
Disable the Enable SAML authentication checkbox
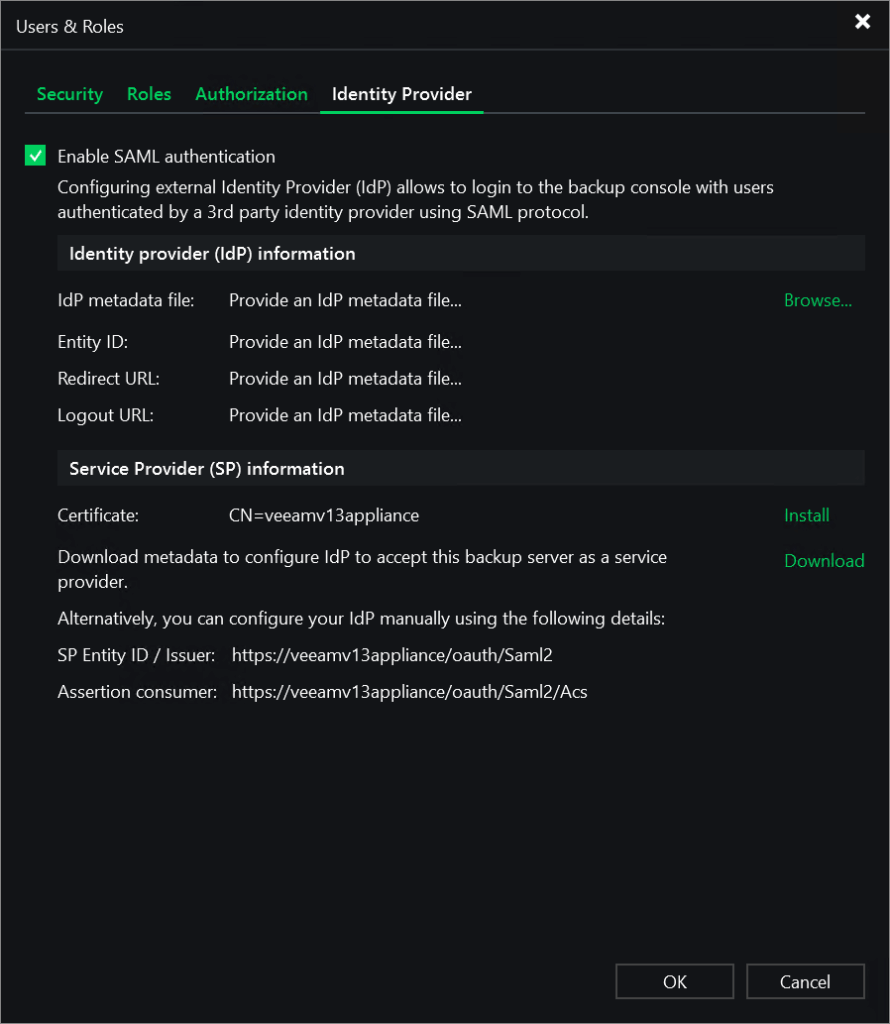[36, 156]
